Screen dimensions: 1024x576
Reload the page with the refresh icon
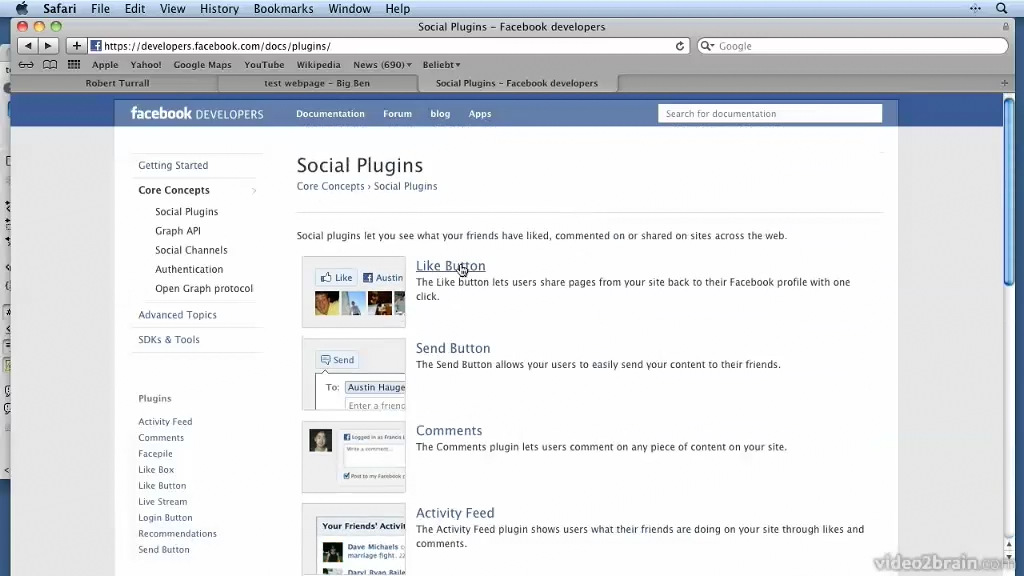680,46
